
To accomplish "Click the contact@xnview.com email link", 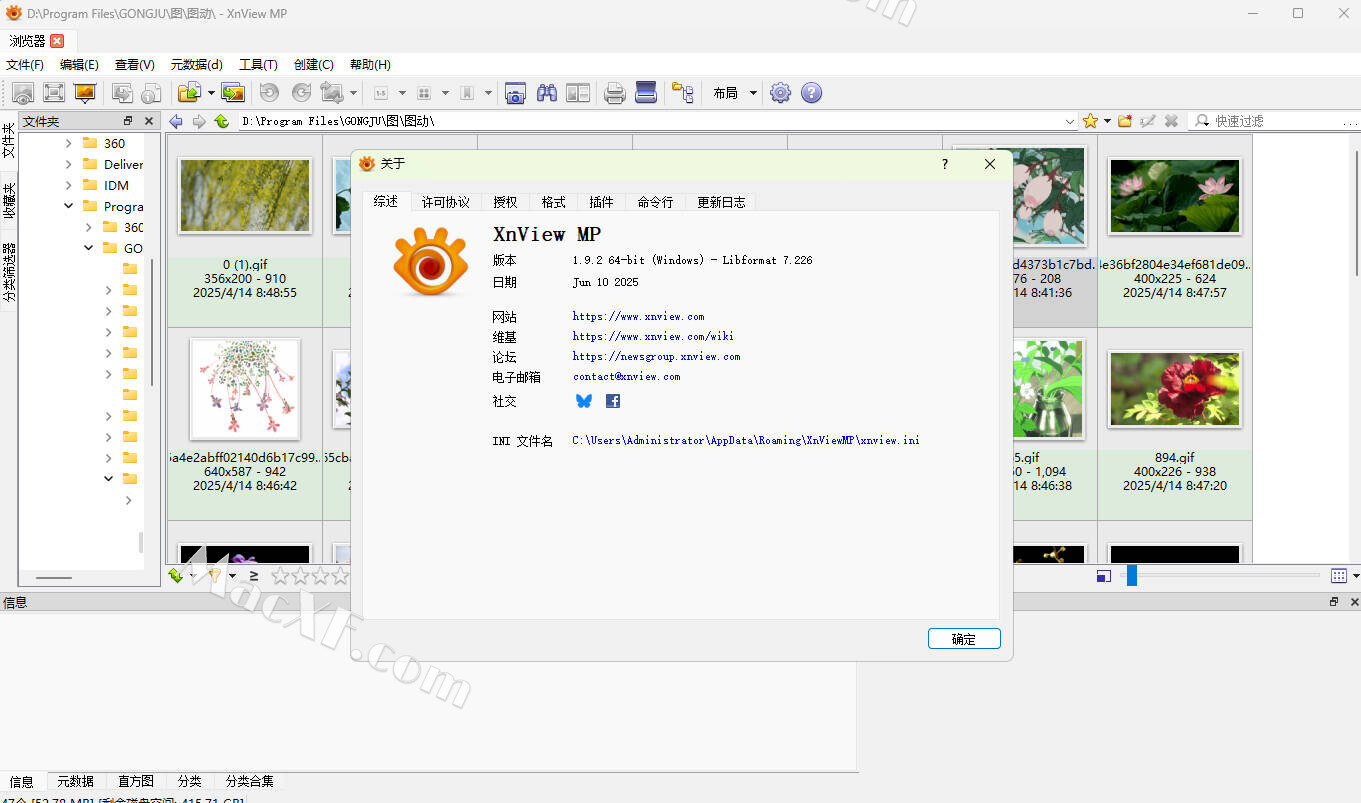I will (x=626, y=377).
